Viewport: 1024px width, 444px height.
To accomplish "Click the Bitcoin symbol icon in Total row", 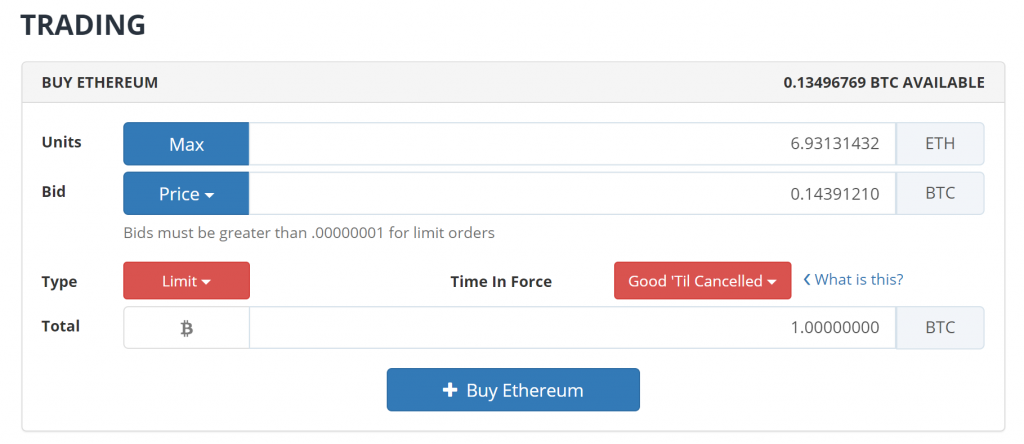I will (x=187, y=328).
